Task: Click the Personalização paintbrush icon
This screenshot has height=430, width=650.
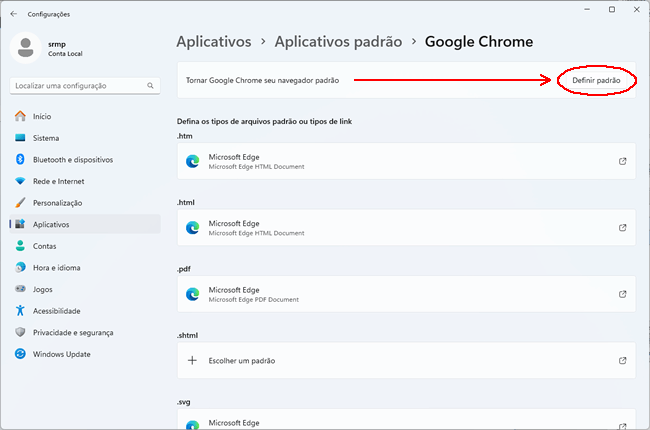Action: tap(20, 202)
